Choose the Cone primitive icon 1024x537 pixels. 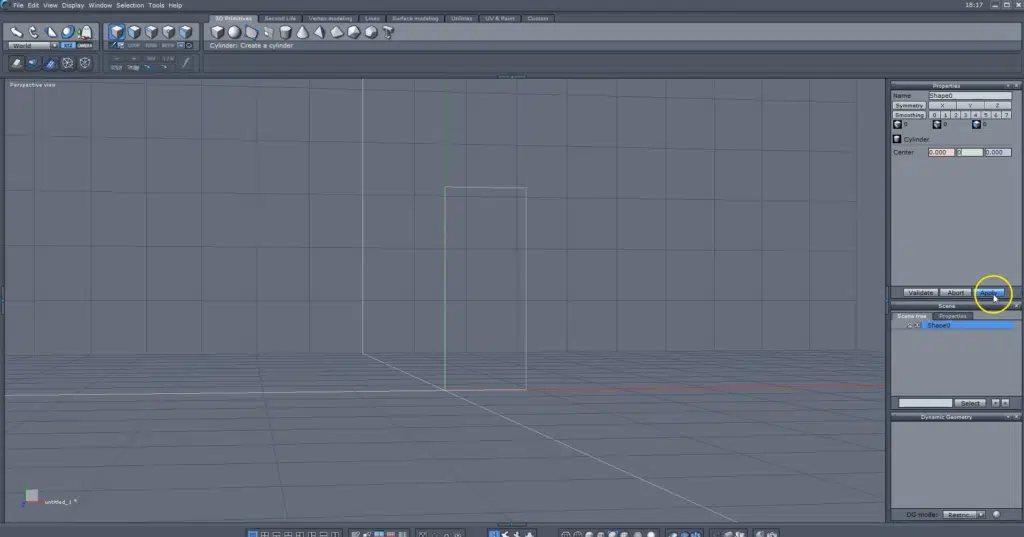[x=303, y=32]
